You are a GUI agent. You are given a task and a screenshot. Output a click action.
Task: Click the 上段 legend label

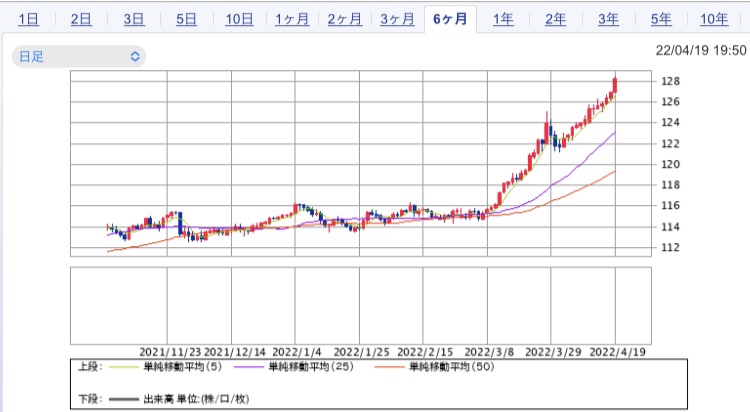(x=90, y=367)
